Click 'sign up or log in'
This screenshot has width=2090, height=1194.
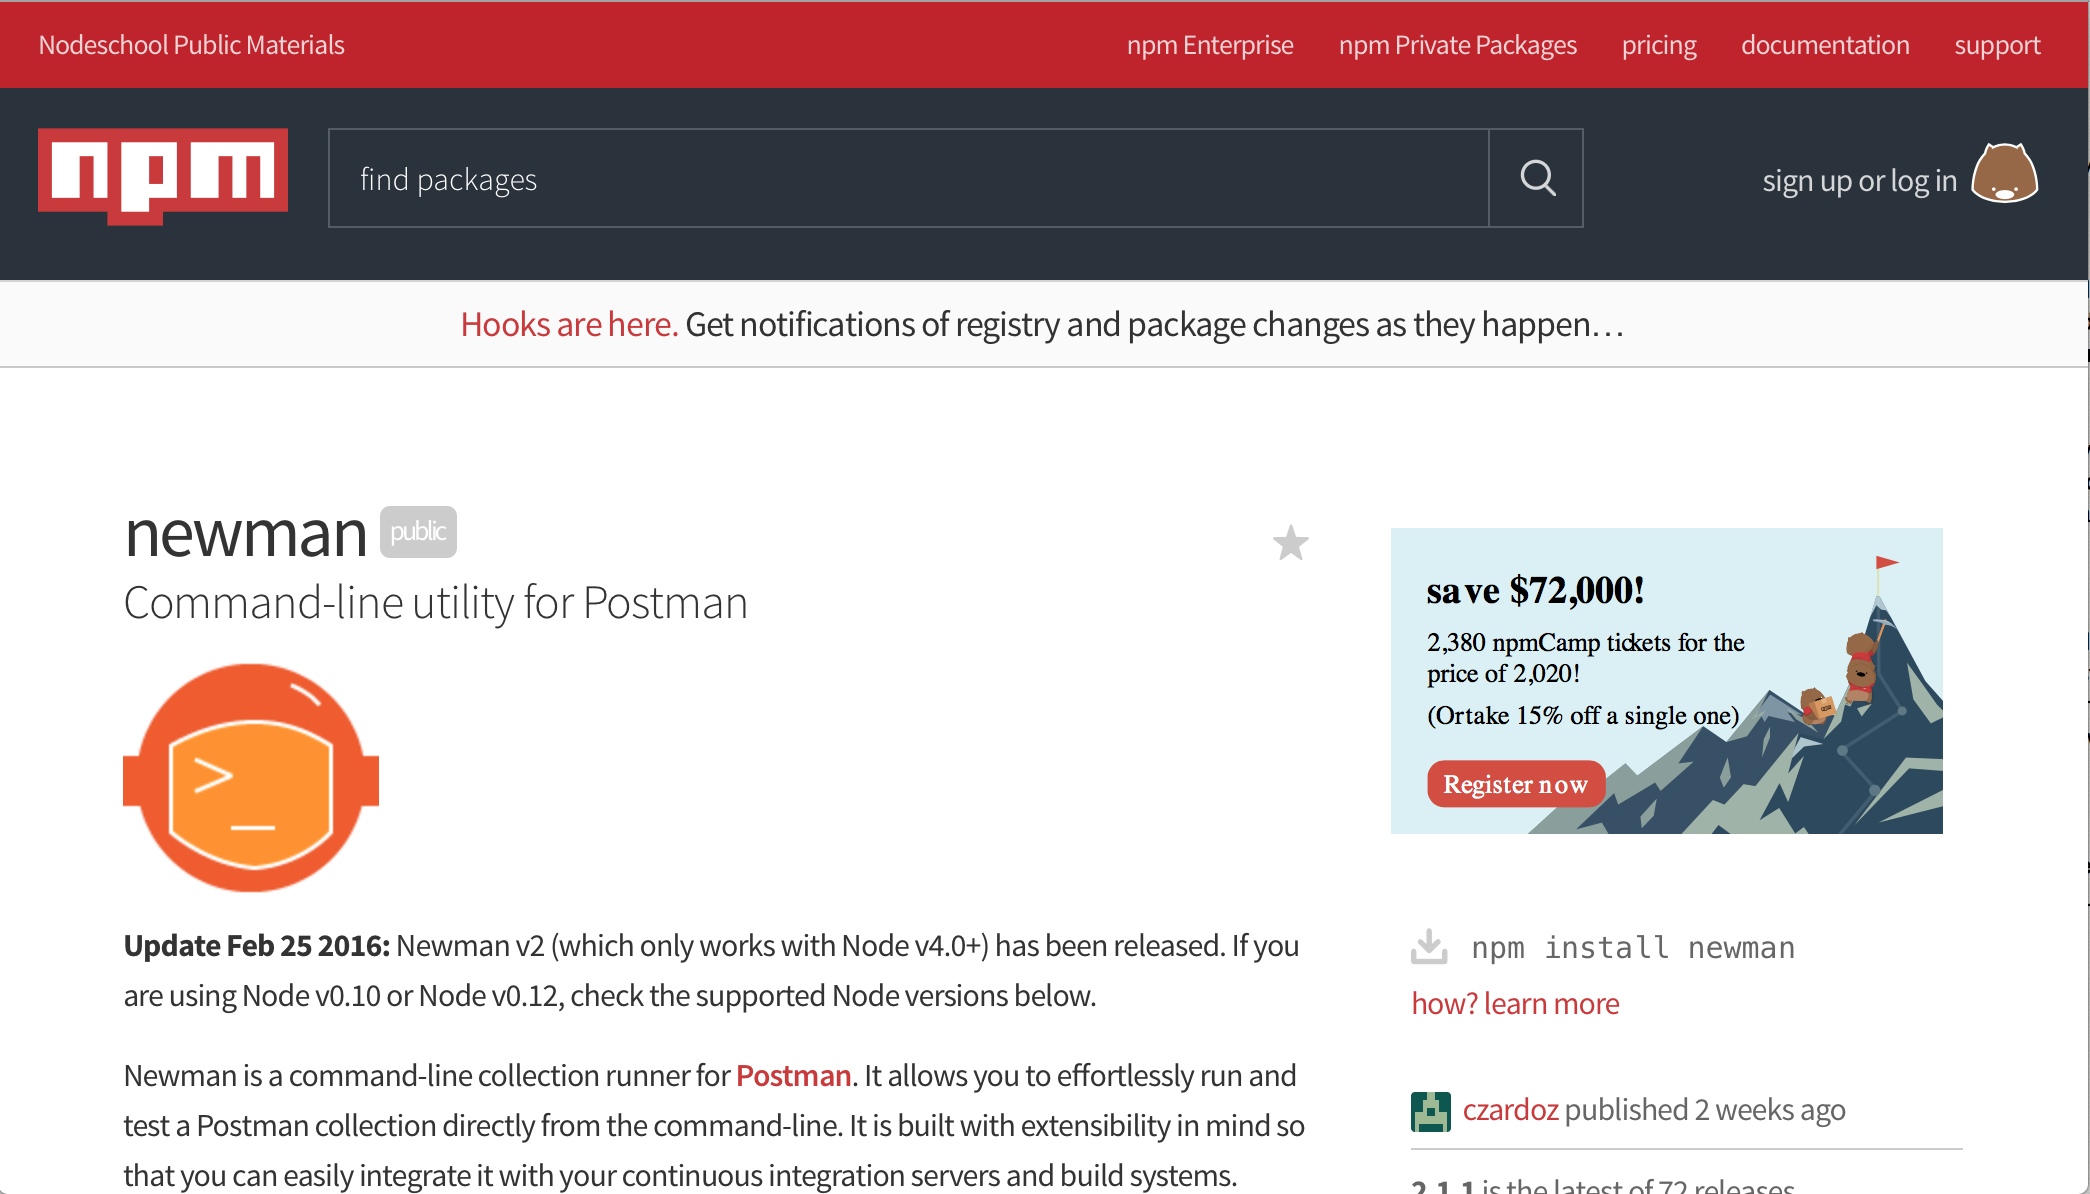pyautogui.click(x=1859, y=179)
